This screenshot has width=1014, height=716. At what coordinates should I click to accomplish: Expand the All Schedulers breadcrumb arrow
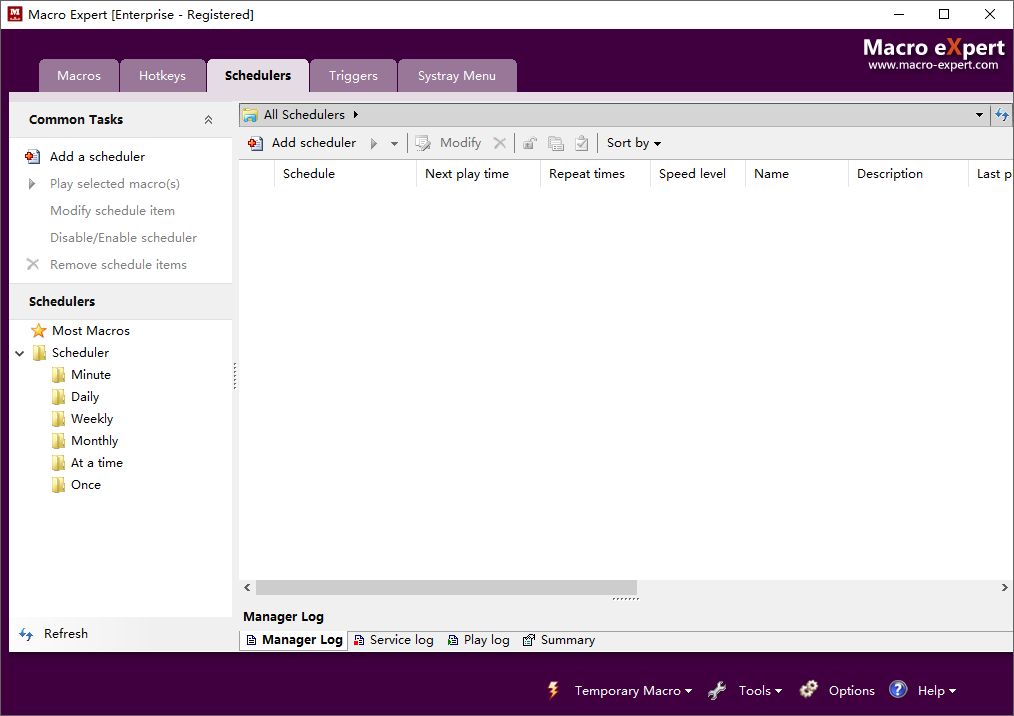(356, 114)
